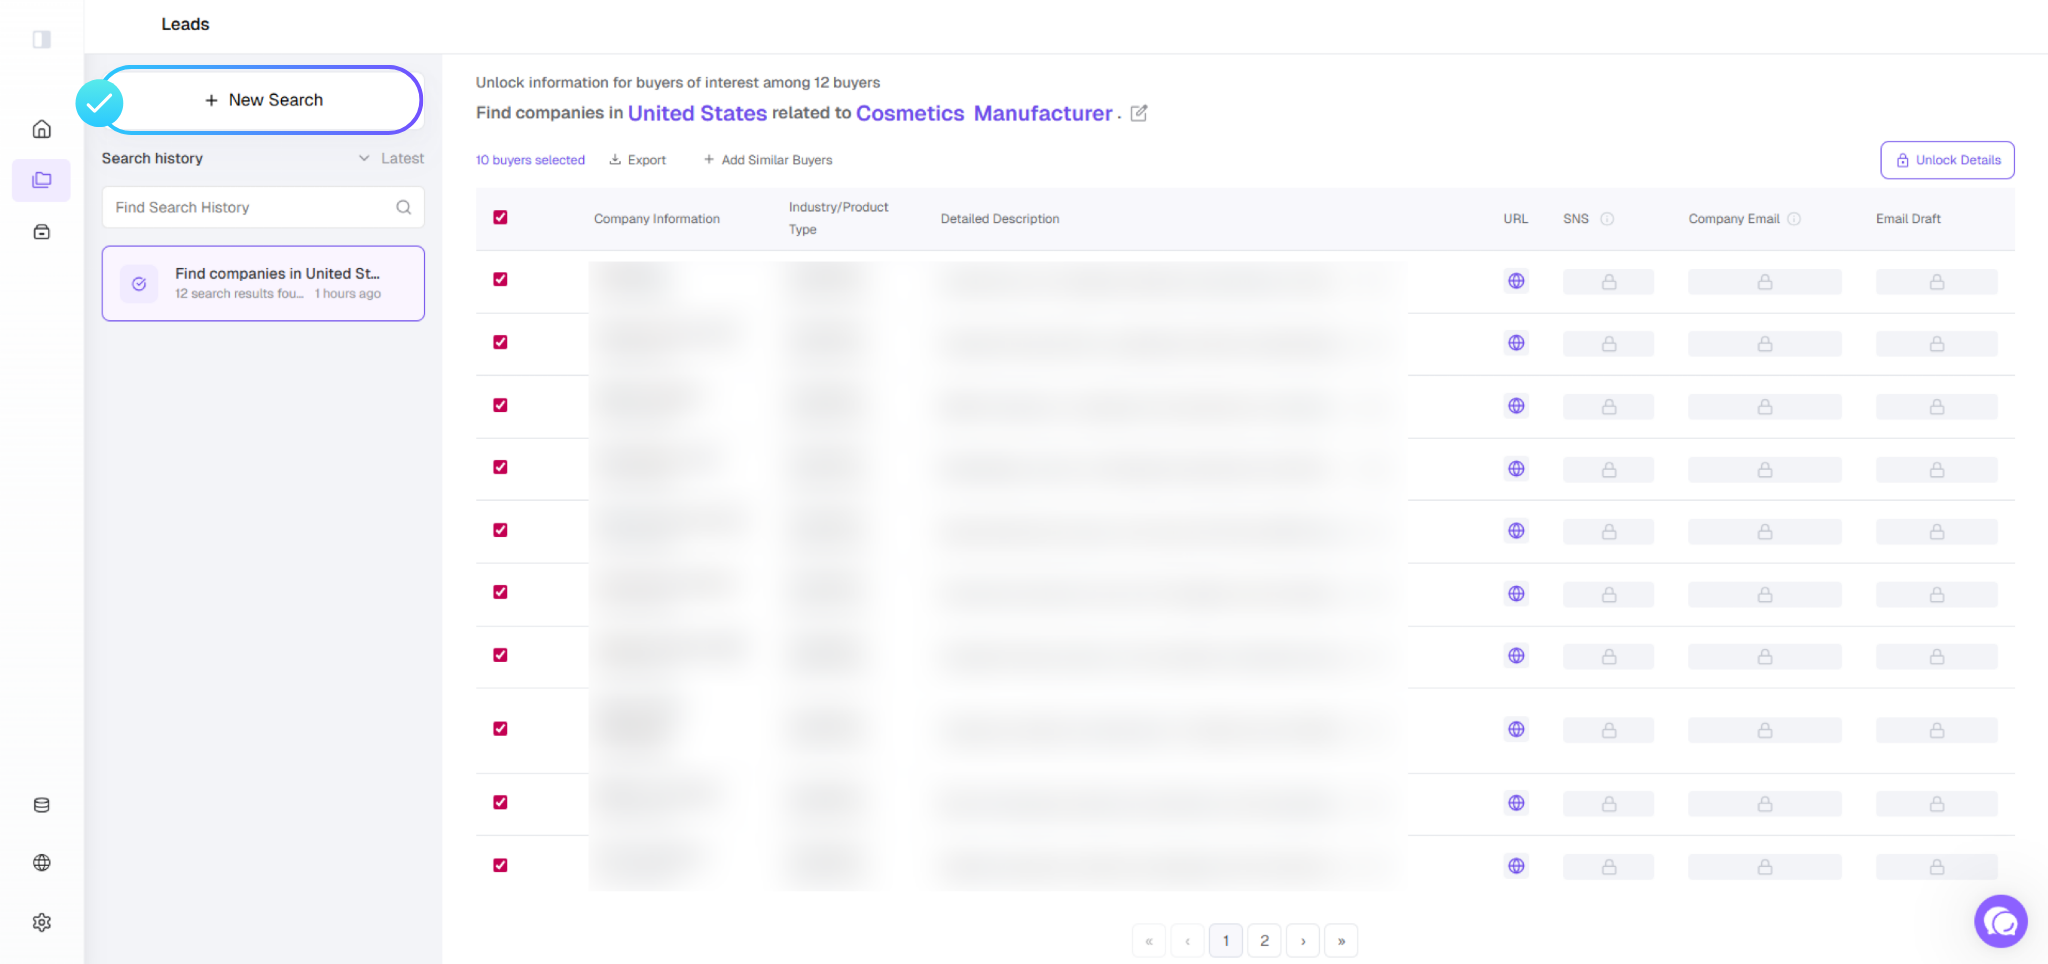Screen dimensions: 2048x964
Task: Click locked Email Draft cell in last row
Action: click(1937, 867)
